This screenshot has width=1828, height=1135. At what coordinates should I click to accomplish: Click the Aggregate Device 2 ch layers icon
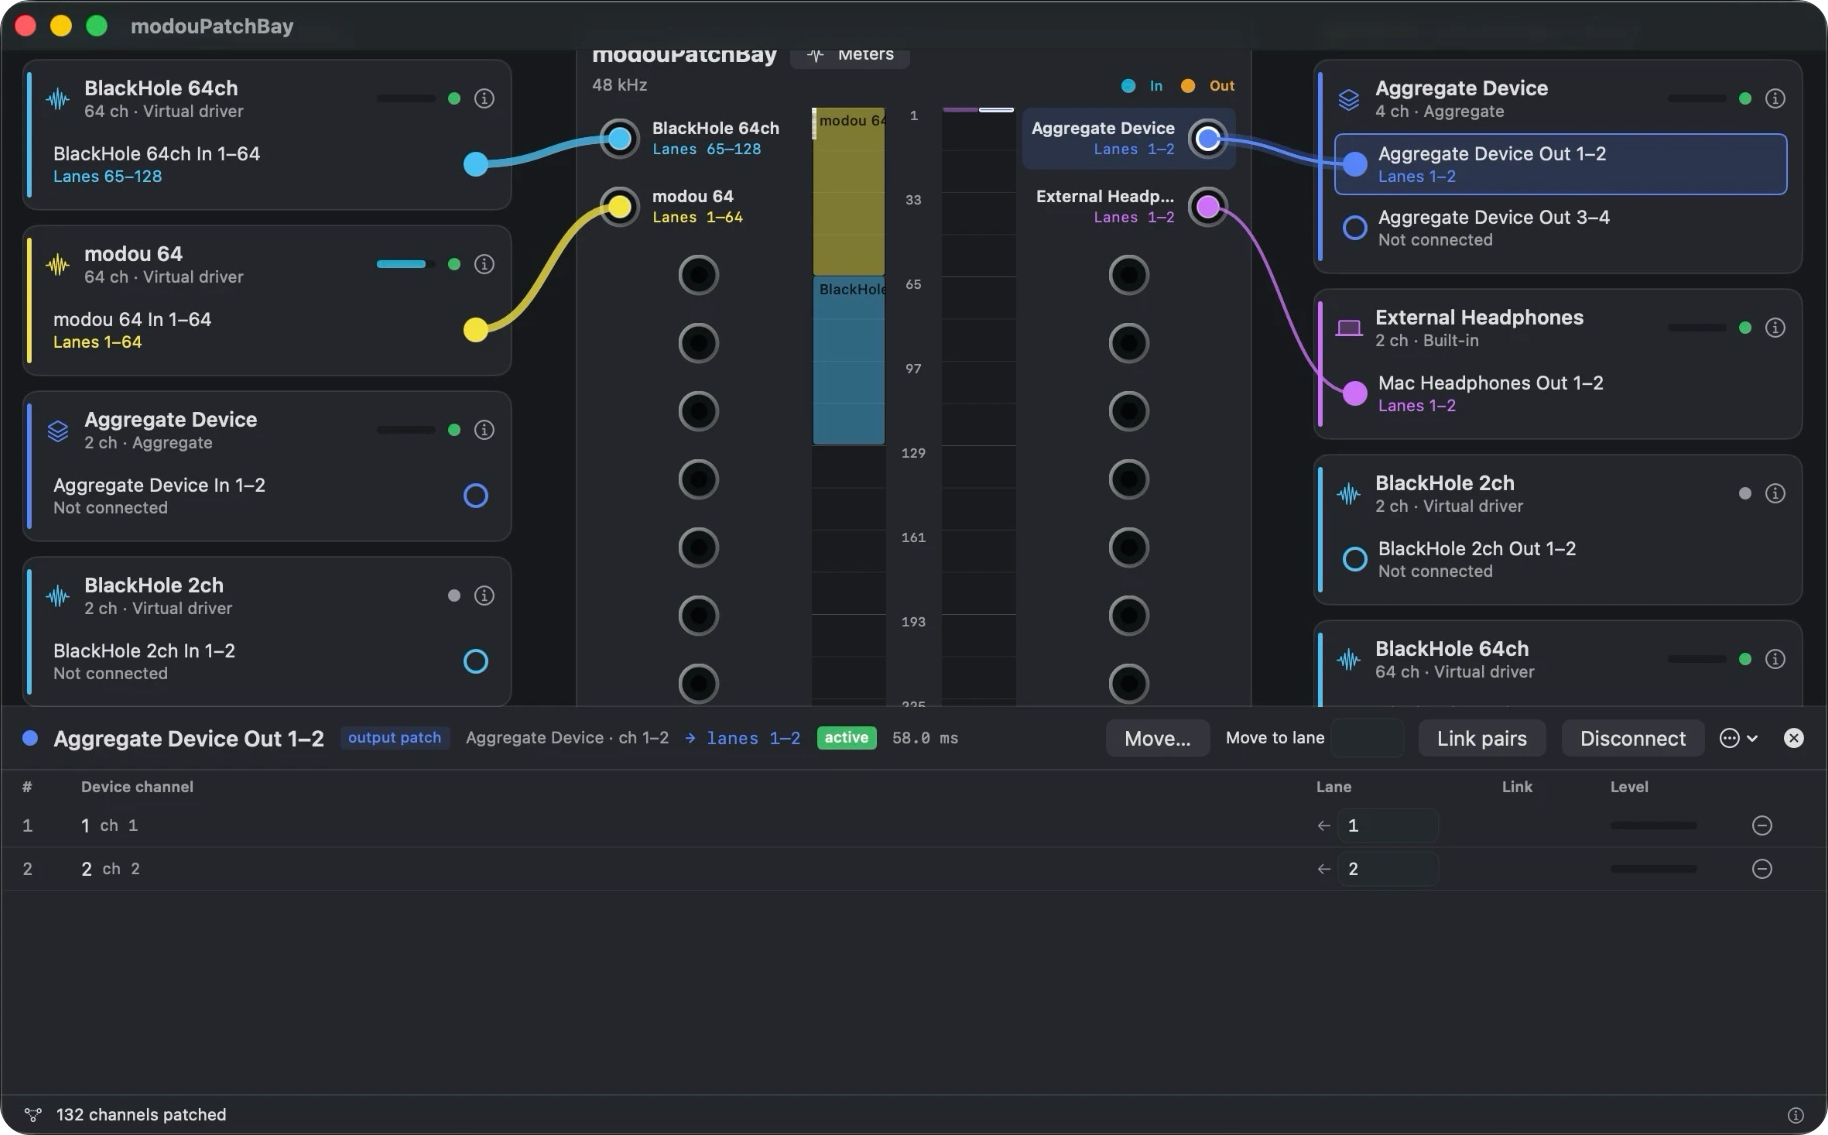pyautogui.click(x=58, y=431)
